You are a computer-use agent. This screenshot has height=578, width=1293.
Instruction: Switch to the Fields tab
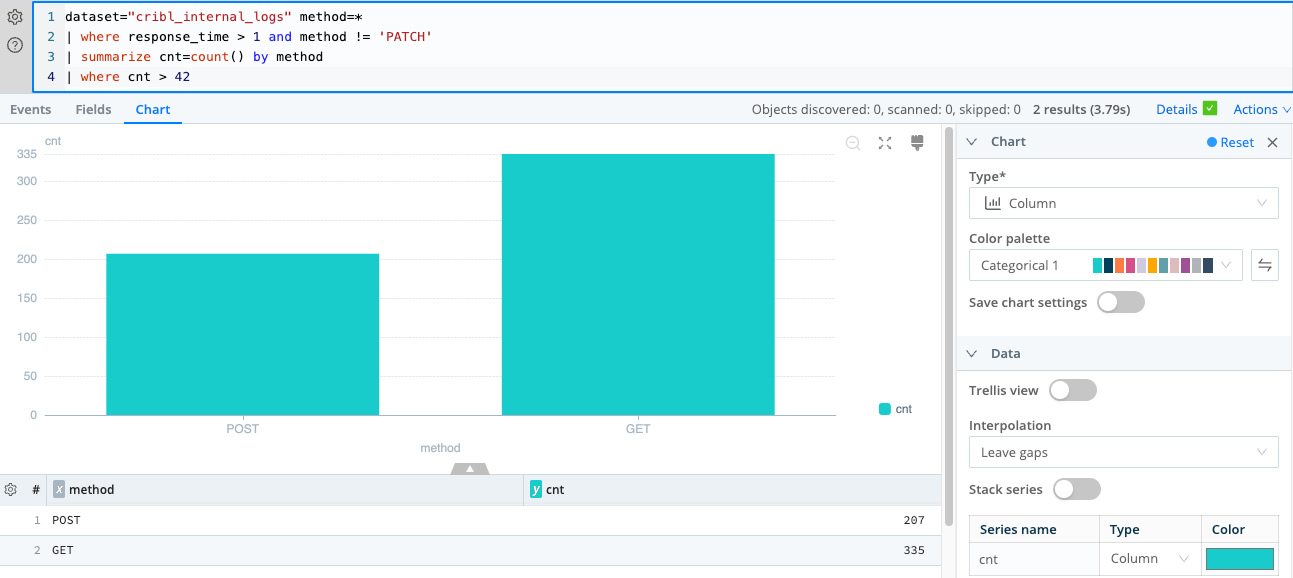pos(93,109)
